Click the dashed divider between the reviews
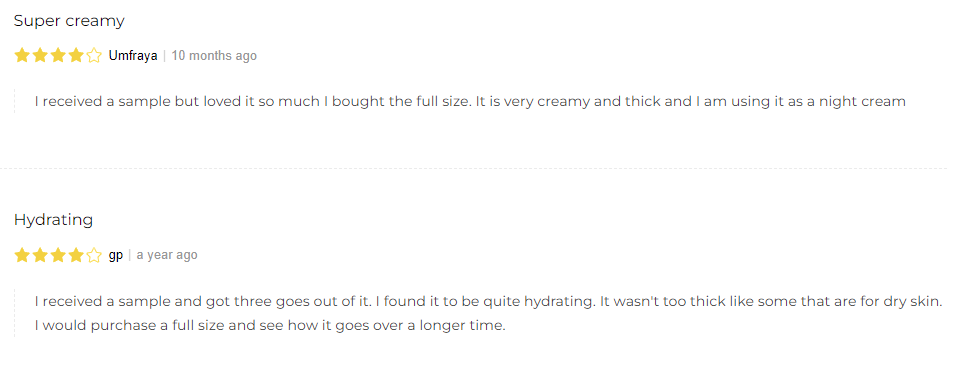This screenshot has width=972, height=375. pos(474,168)
